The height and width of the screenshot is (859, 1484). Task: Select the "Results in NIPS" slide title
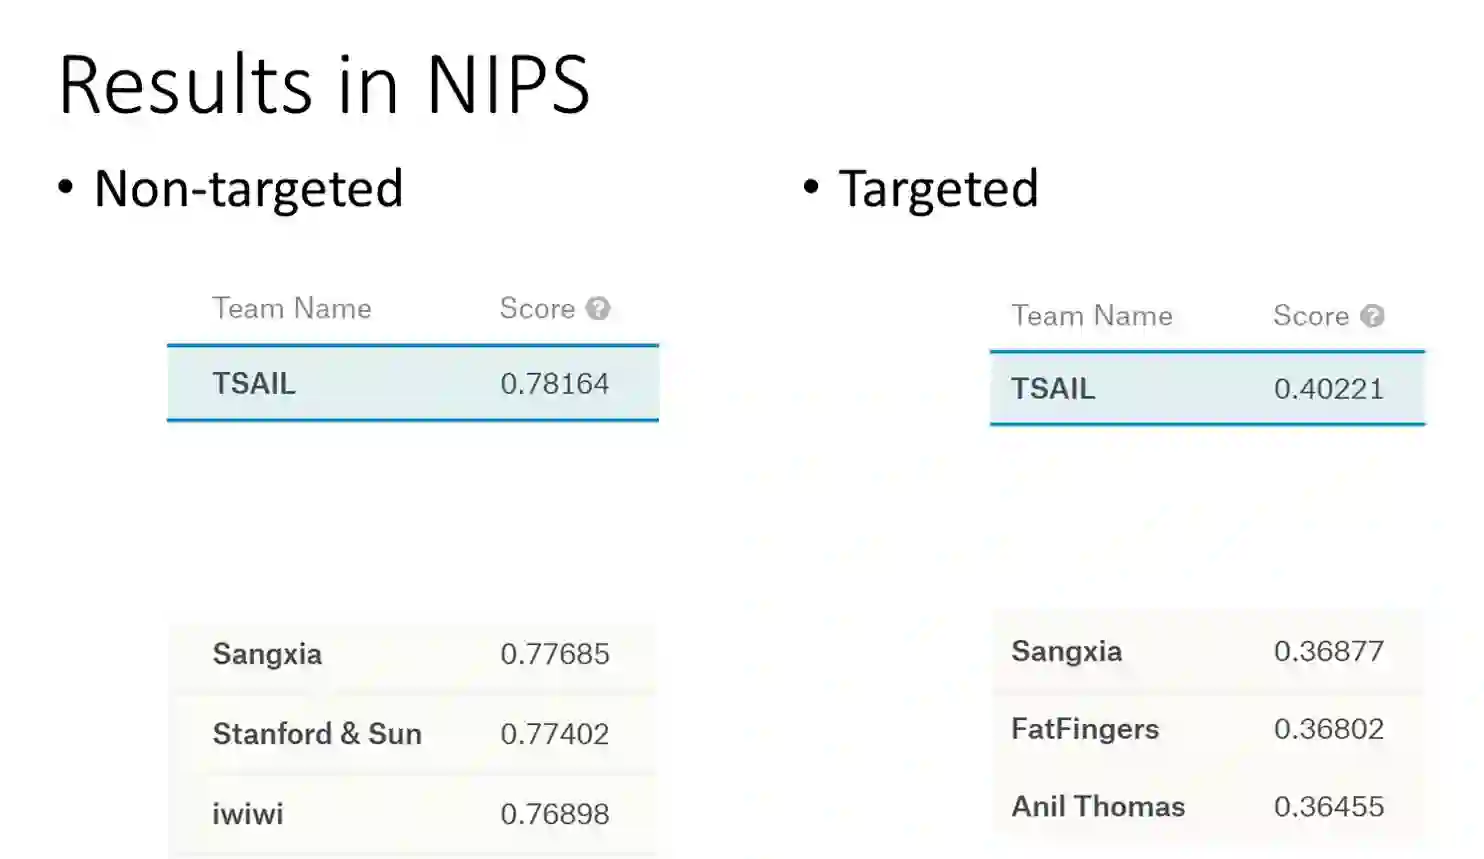(324, 85)
